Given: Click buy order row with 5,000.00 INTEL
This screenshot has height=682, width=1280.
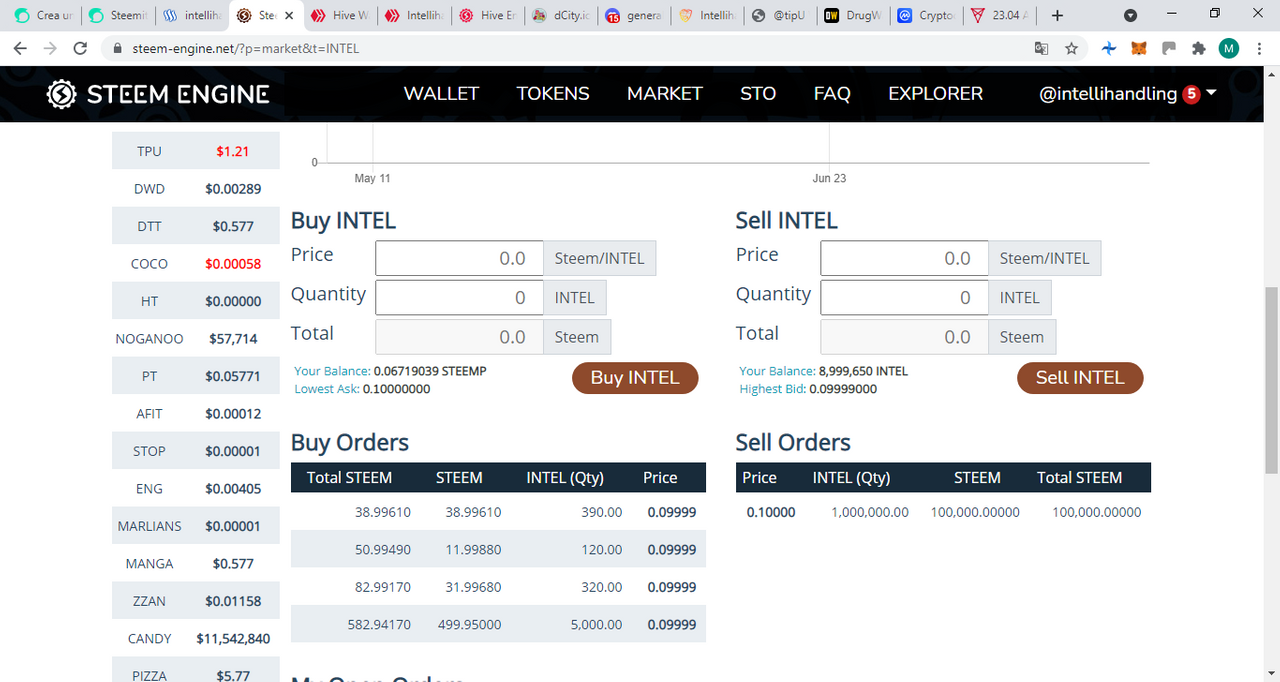Looking at the screenshot, I should pos(498,624).
